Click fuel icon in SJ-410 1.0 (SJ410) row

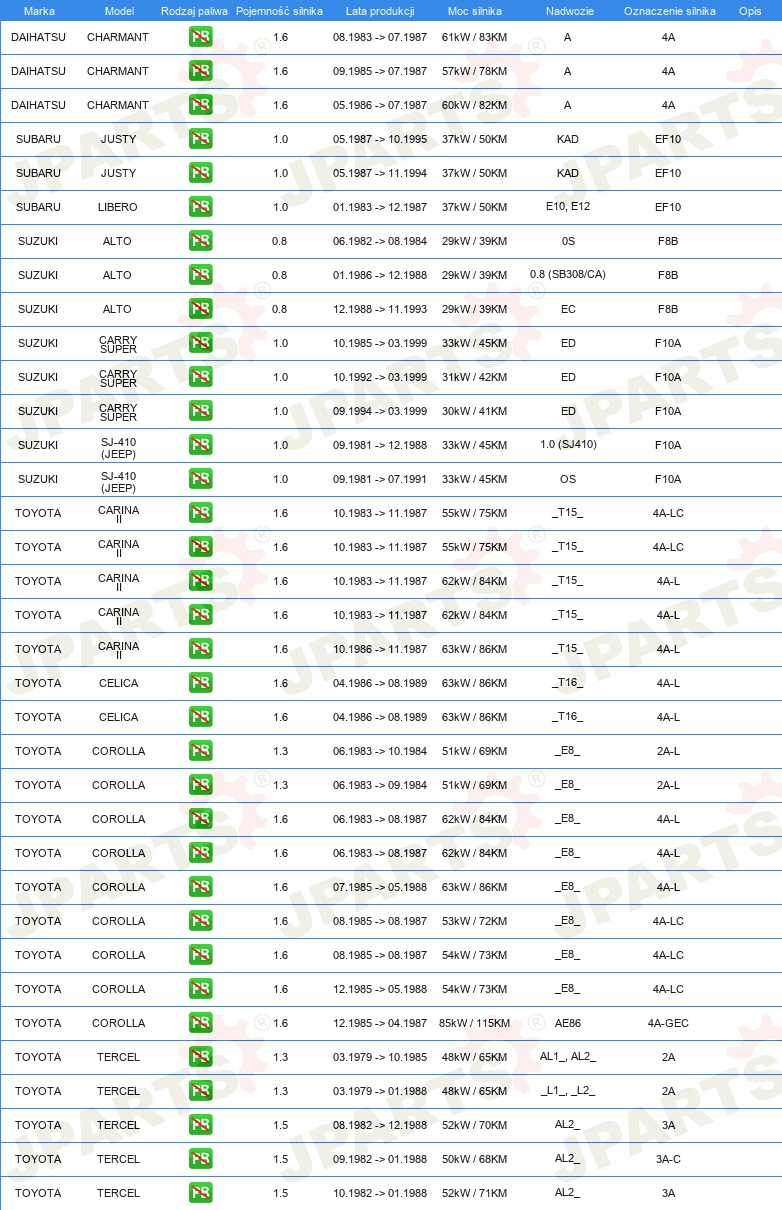tap(200, 445)
